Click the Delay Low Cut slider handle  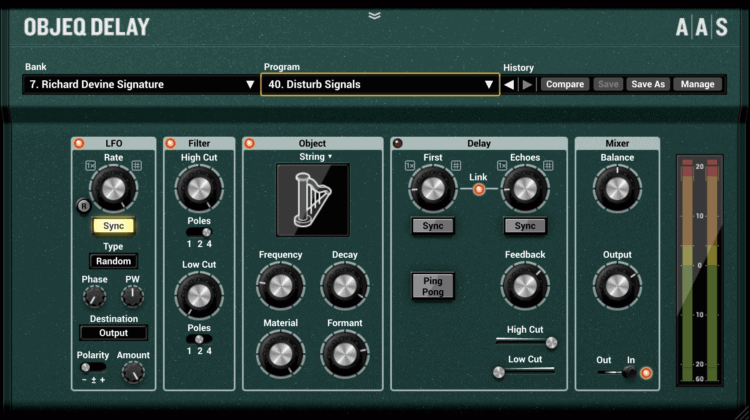499,372
